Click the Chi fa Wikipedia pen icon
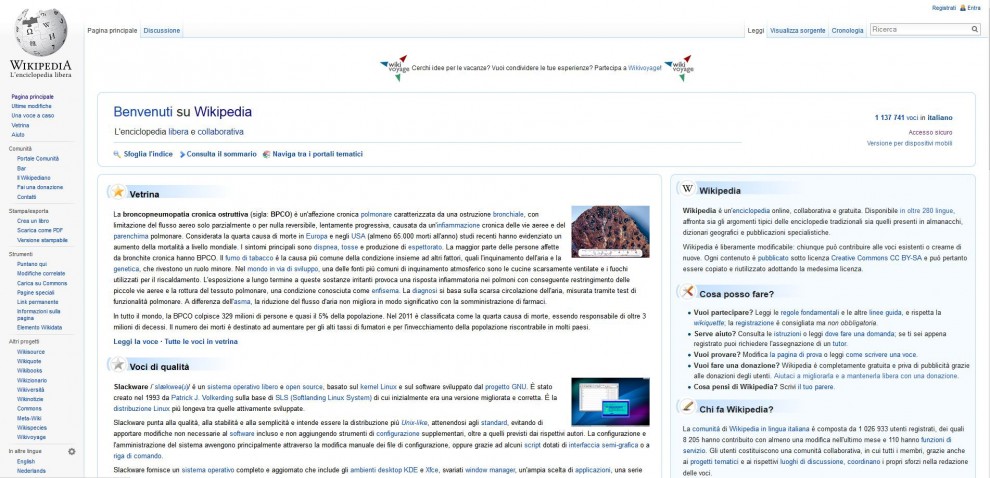 click(688, 406)
